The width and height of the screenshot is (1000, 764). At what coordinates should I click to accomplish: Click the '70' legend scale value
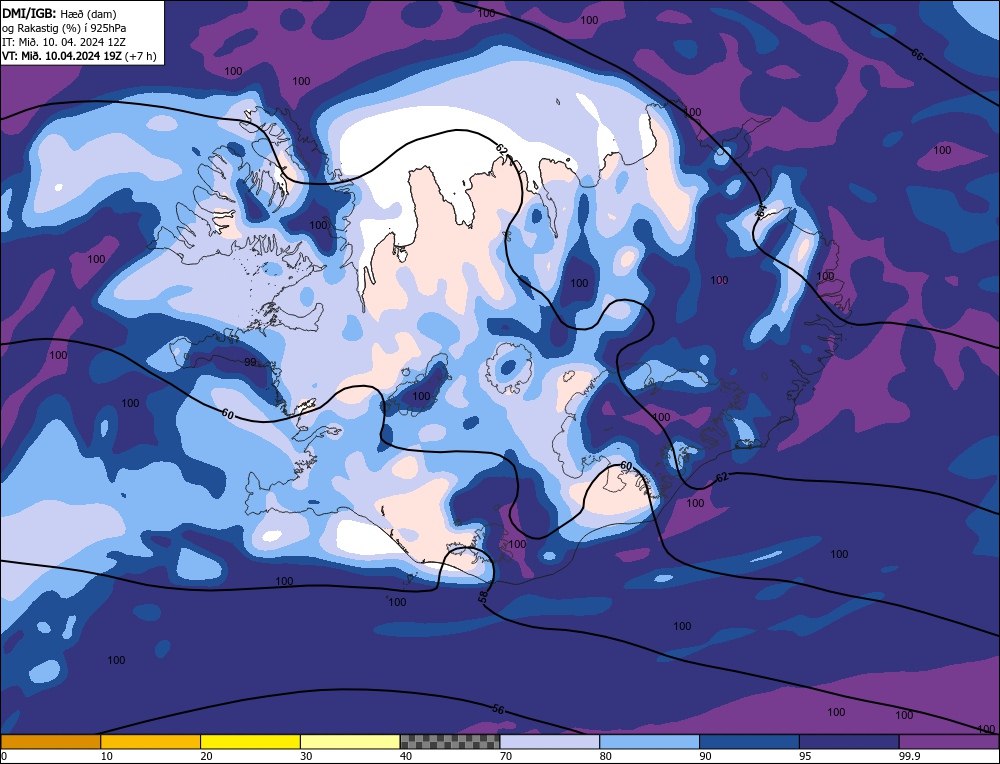[x=506, y=756]
